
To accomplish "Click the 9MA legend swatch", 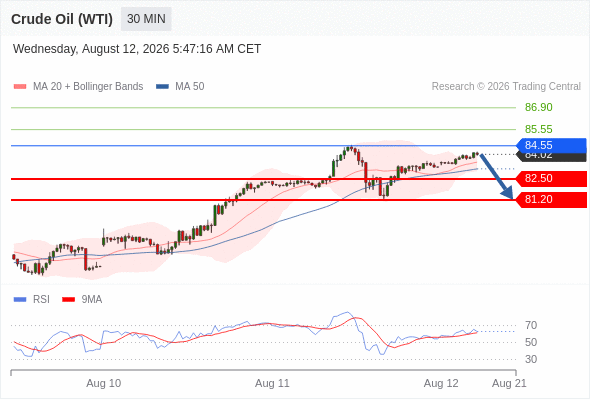I will [68, 300].
